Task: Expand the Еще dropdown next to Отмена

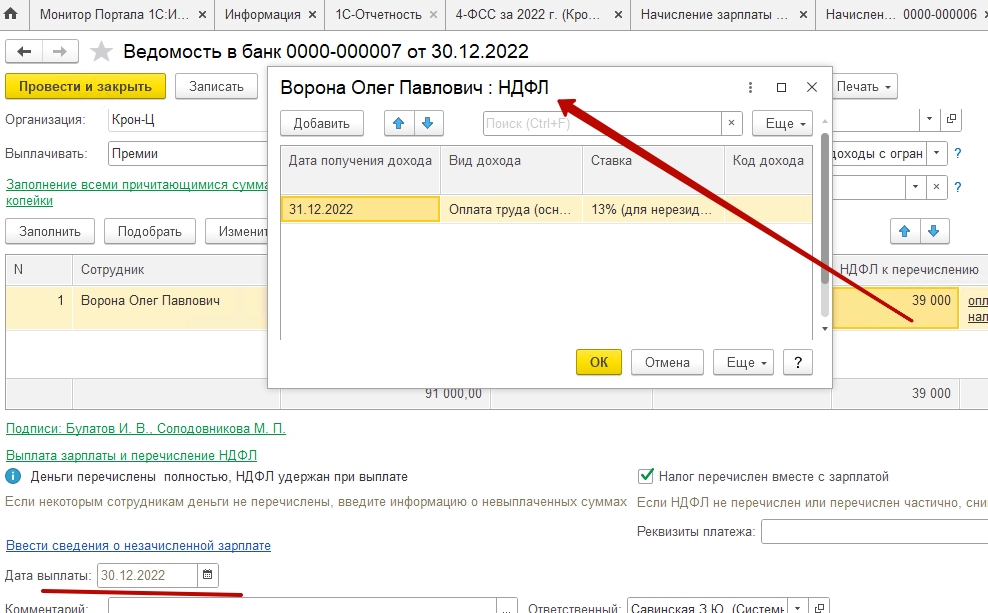Action: [x=748, y=362]
